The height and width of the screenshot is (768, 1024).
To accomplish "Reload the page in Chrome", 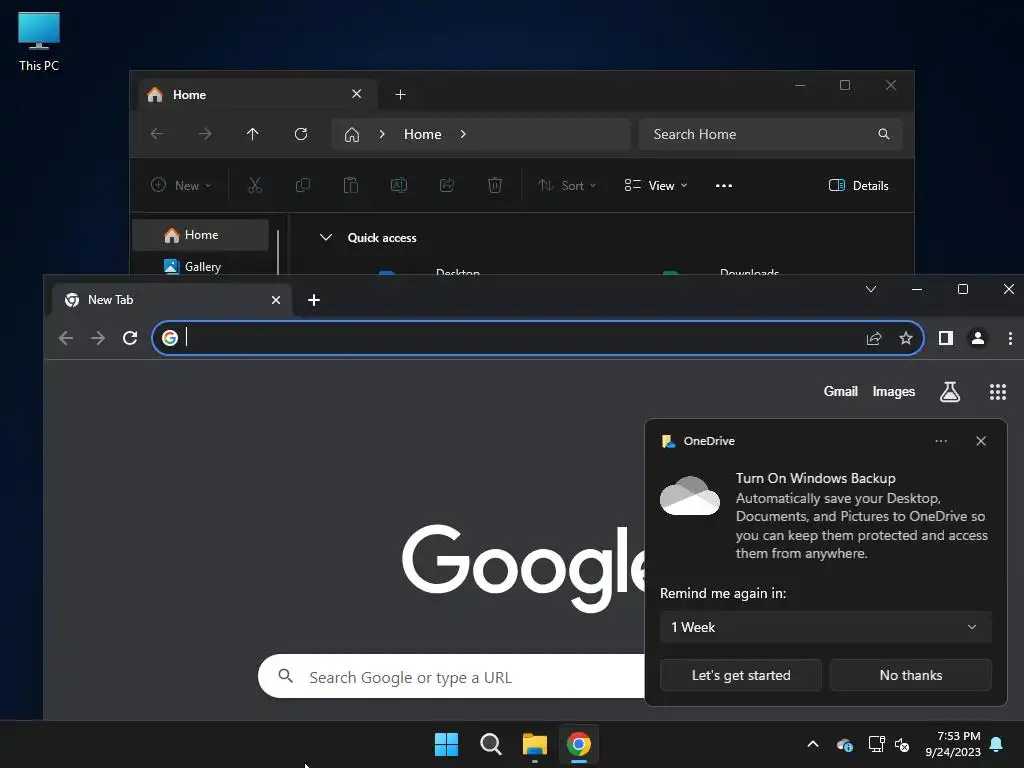I will pos(130,338).
